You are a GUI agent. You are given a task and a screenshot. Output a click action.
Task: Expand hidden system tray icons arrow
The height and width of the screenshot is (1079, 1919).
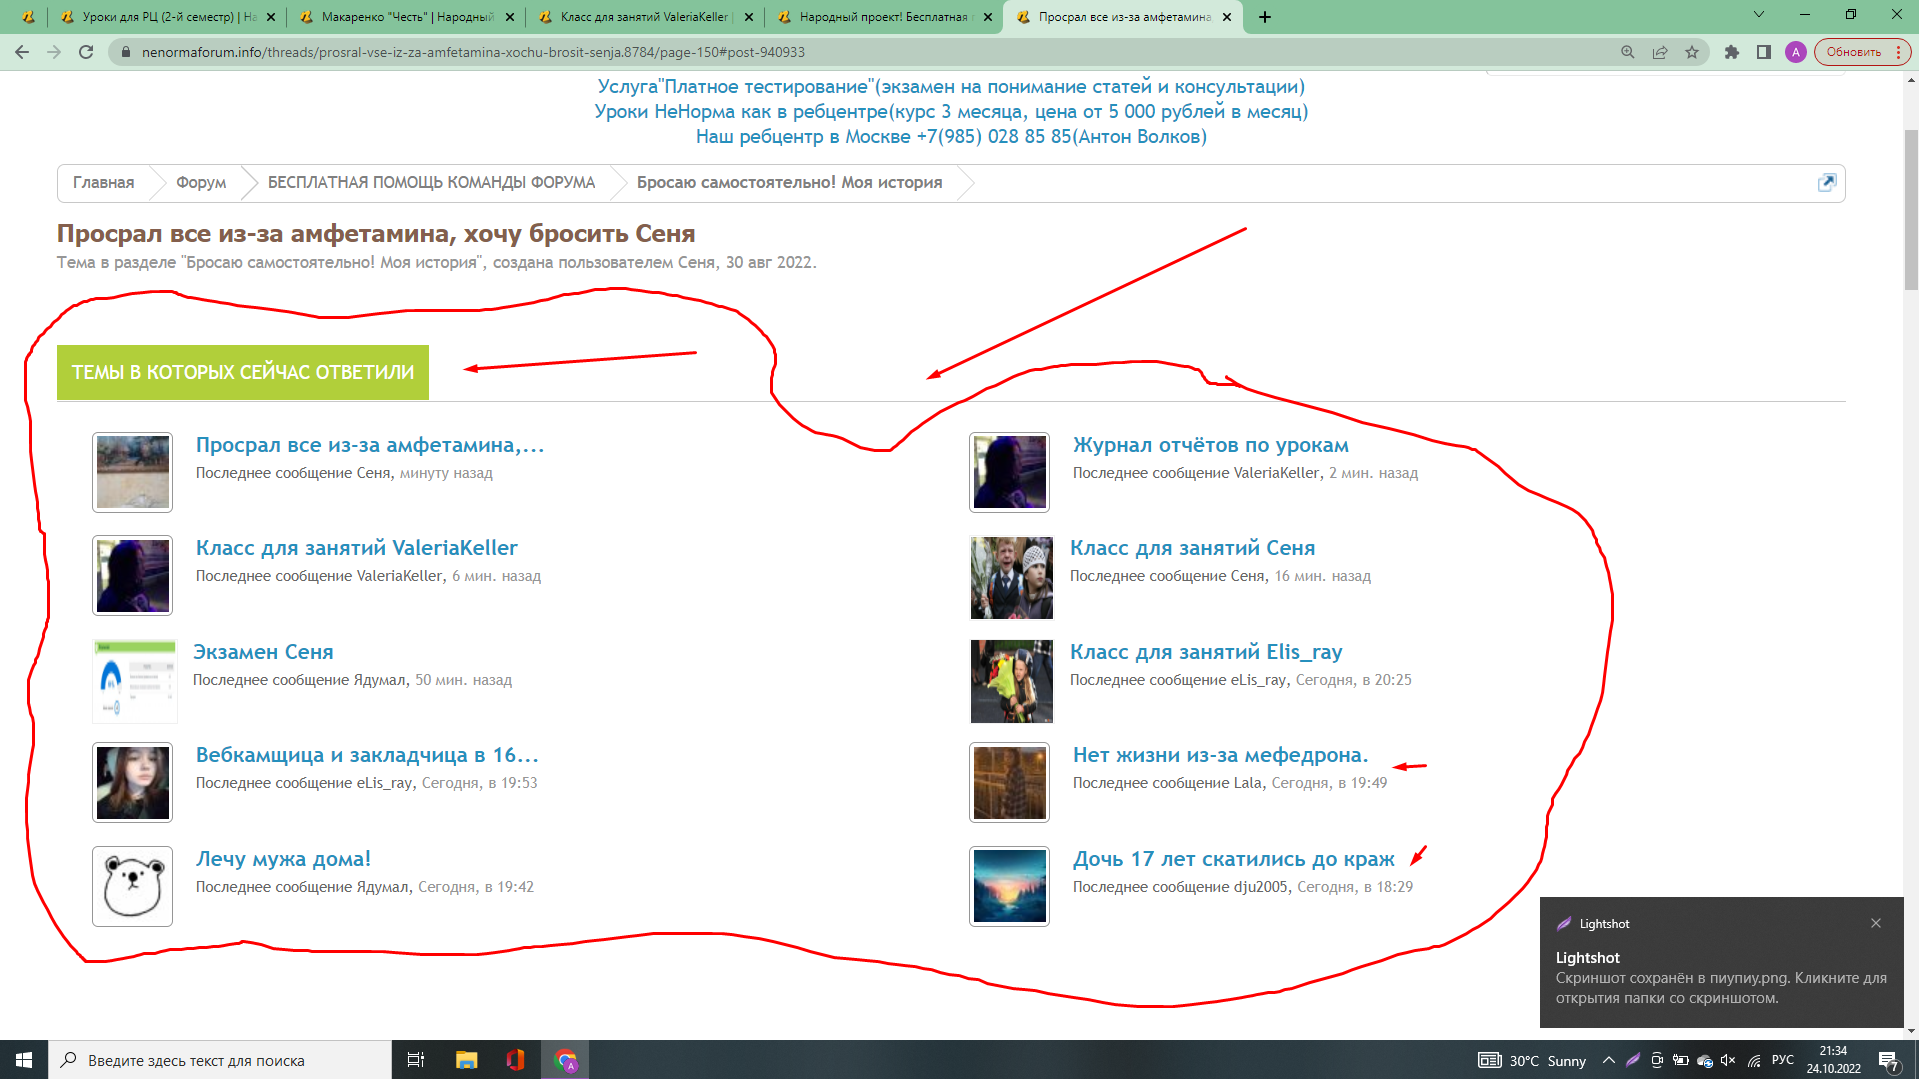(x=1608, y=1060)
